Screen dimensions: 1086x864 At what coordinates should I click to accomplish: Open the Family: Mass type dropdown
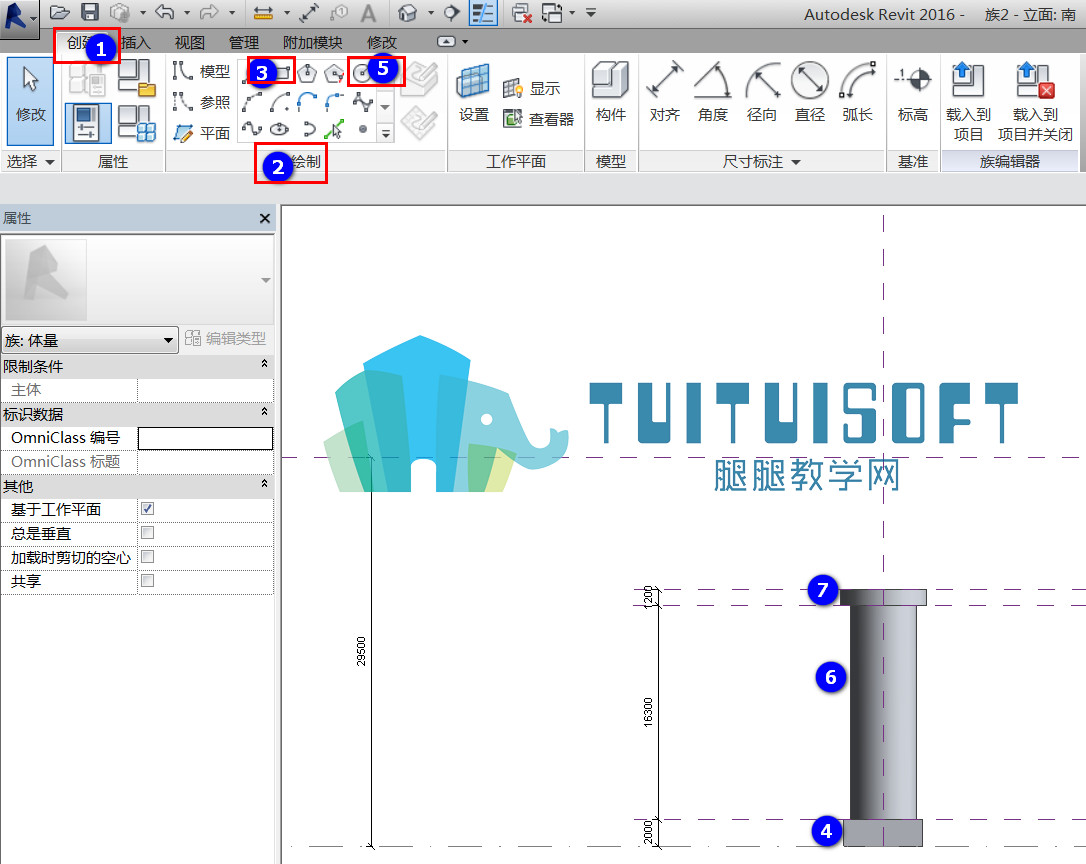89,340
